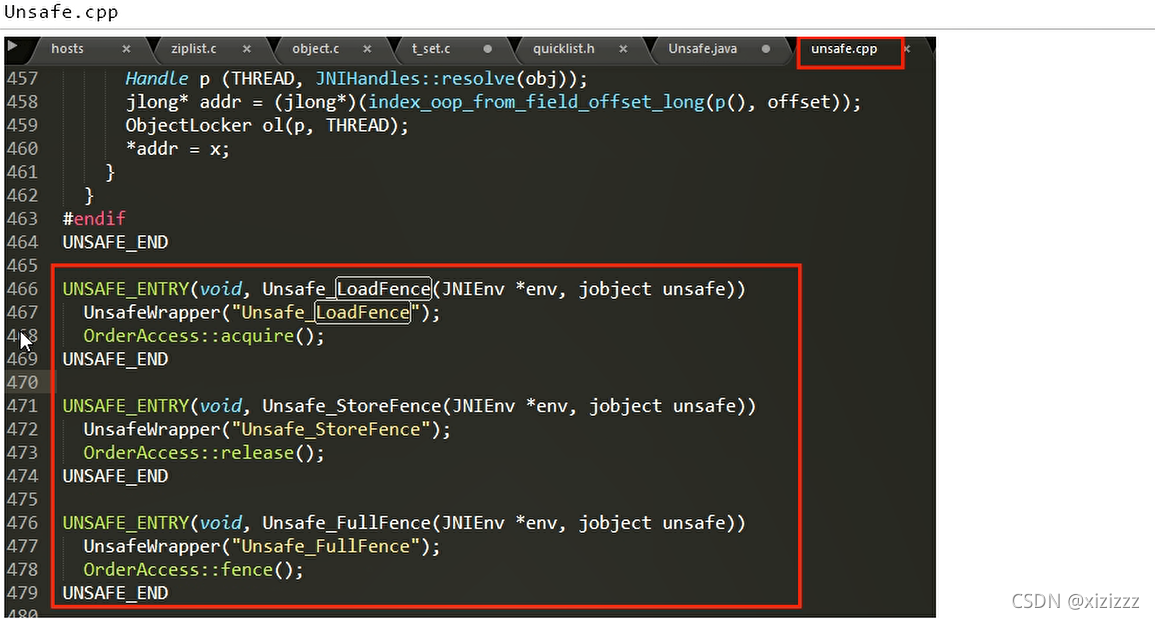Click the unsaved dot on t_set.c tab

488,49
